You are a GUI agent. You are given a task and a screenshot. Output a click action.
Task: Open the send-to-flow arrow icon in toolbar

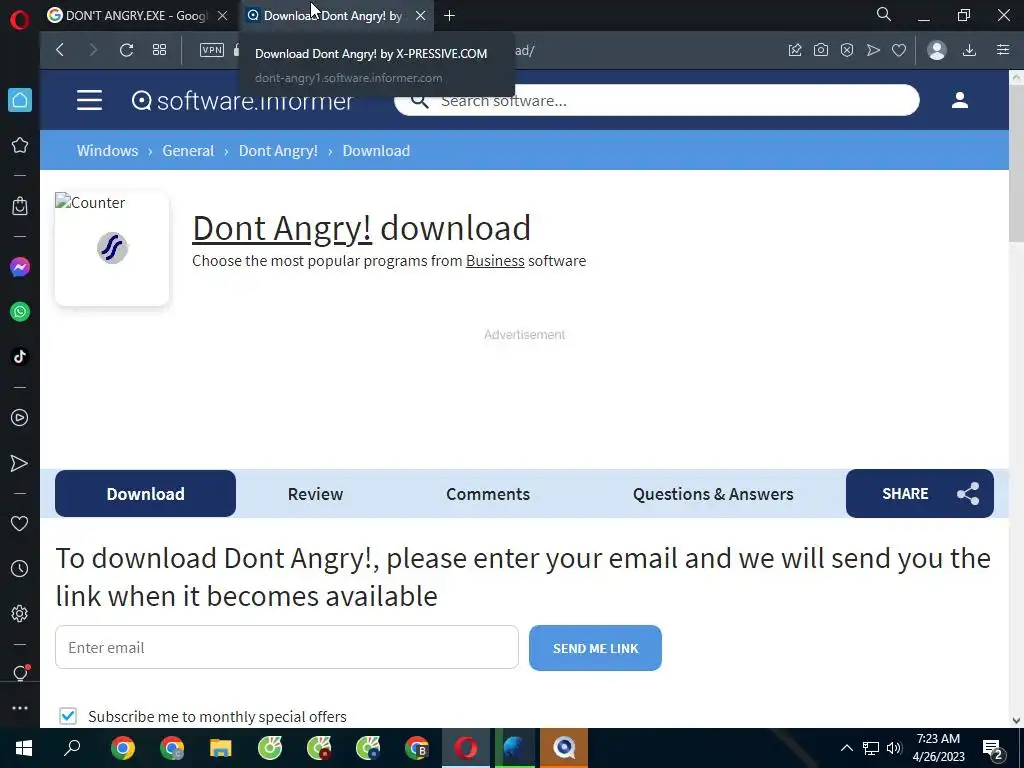coord(873,50)
